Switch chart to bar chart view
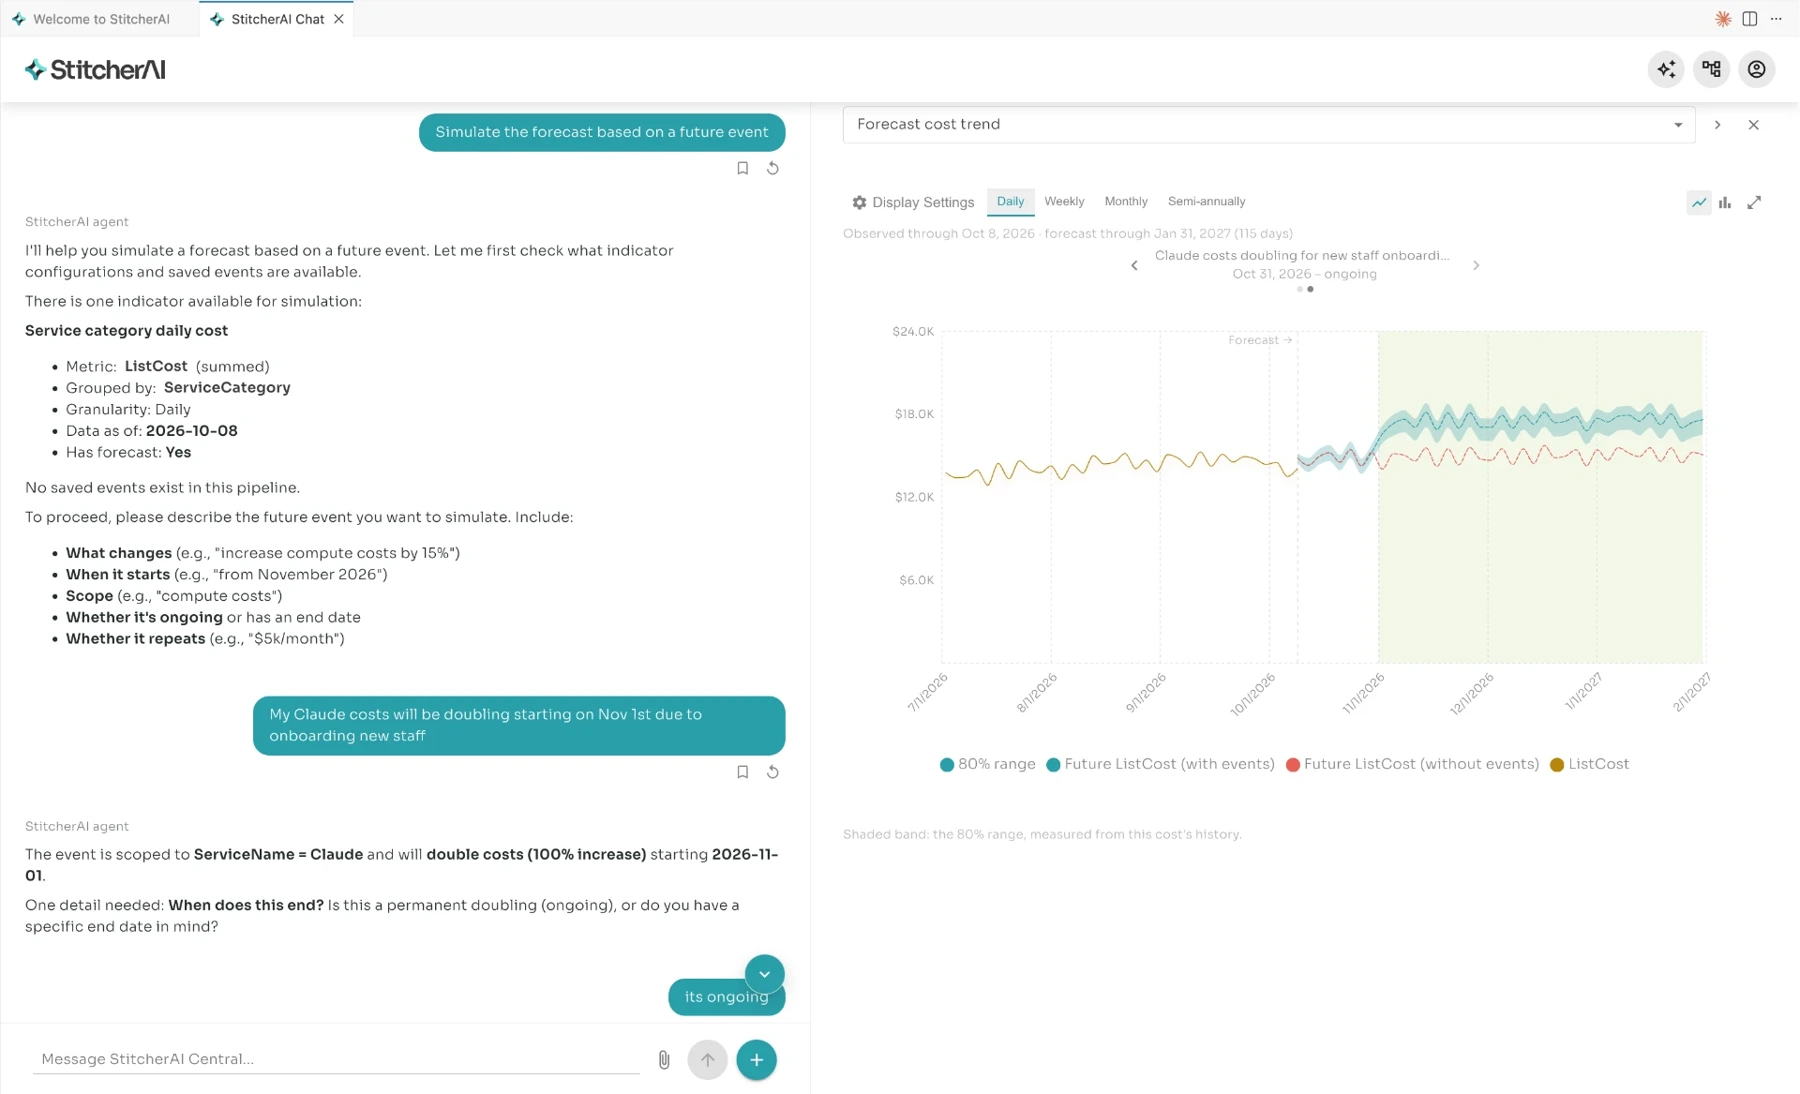 [1725, 202]
